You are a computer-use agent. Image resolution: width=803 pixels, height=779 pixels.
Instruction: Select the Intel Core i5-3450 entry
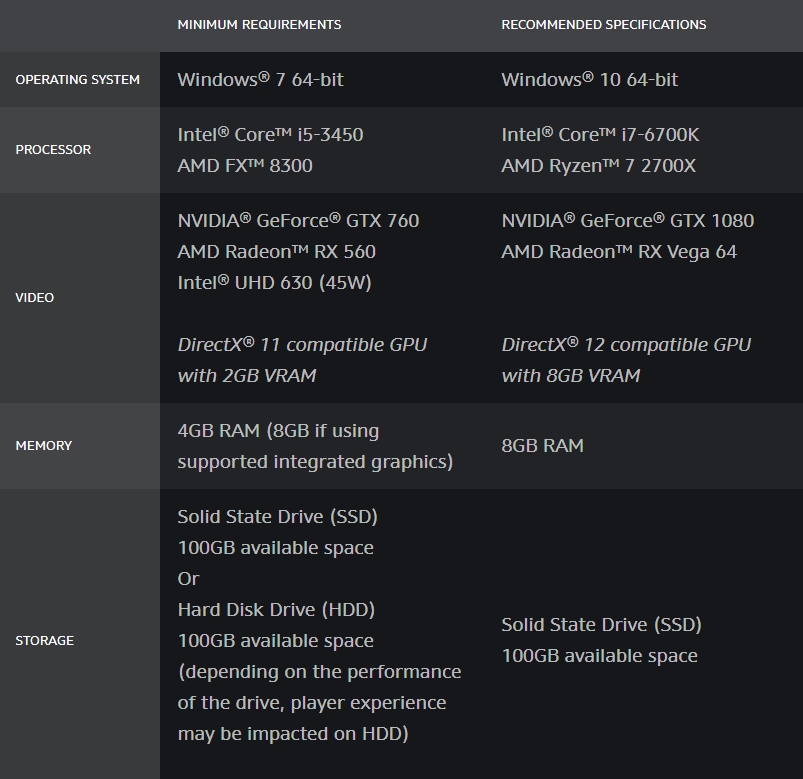tap(270, 135)
